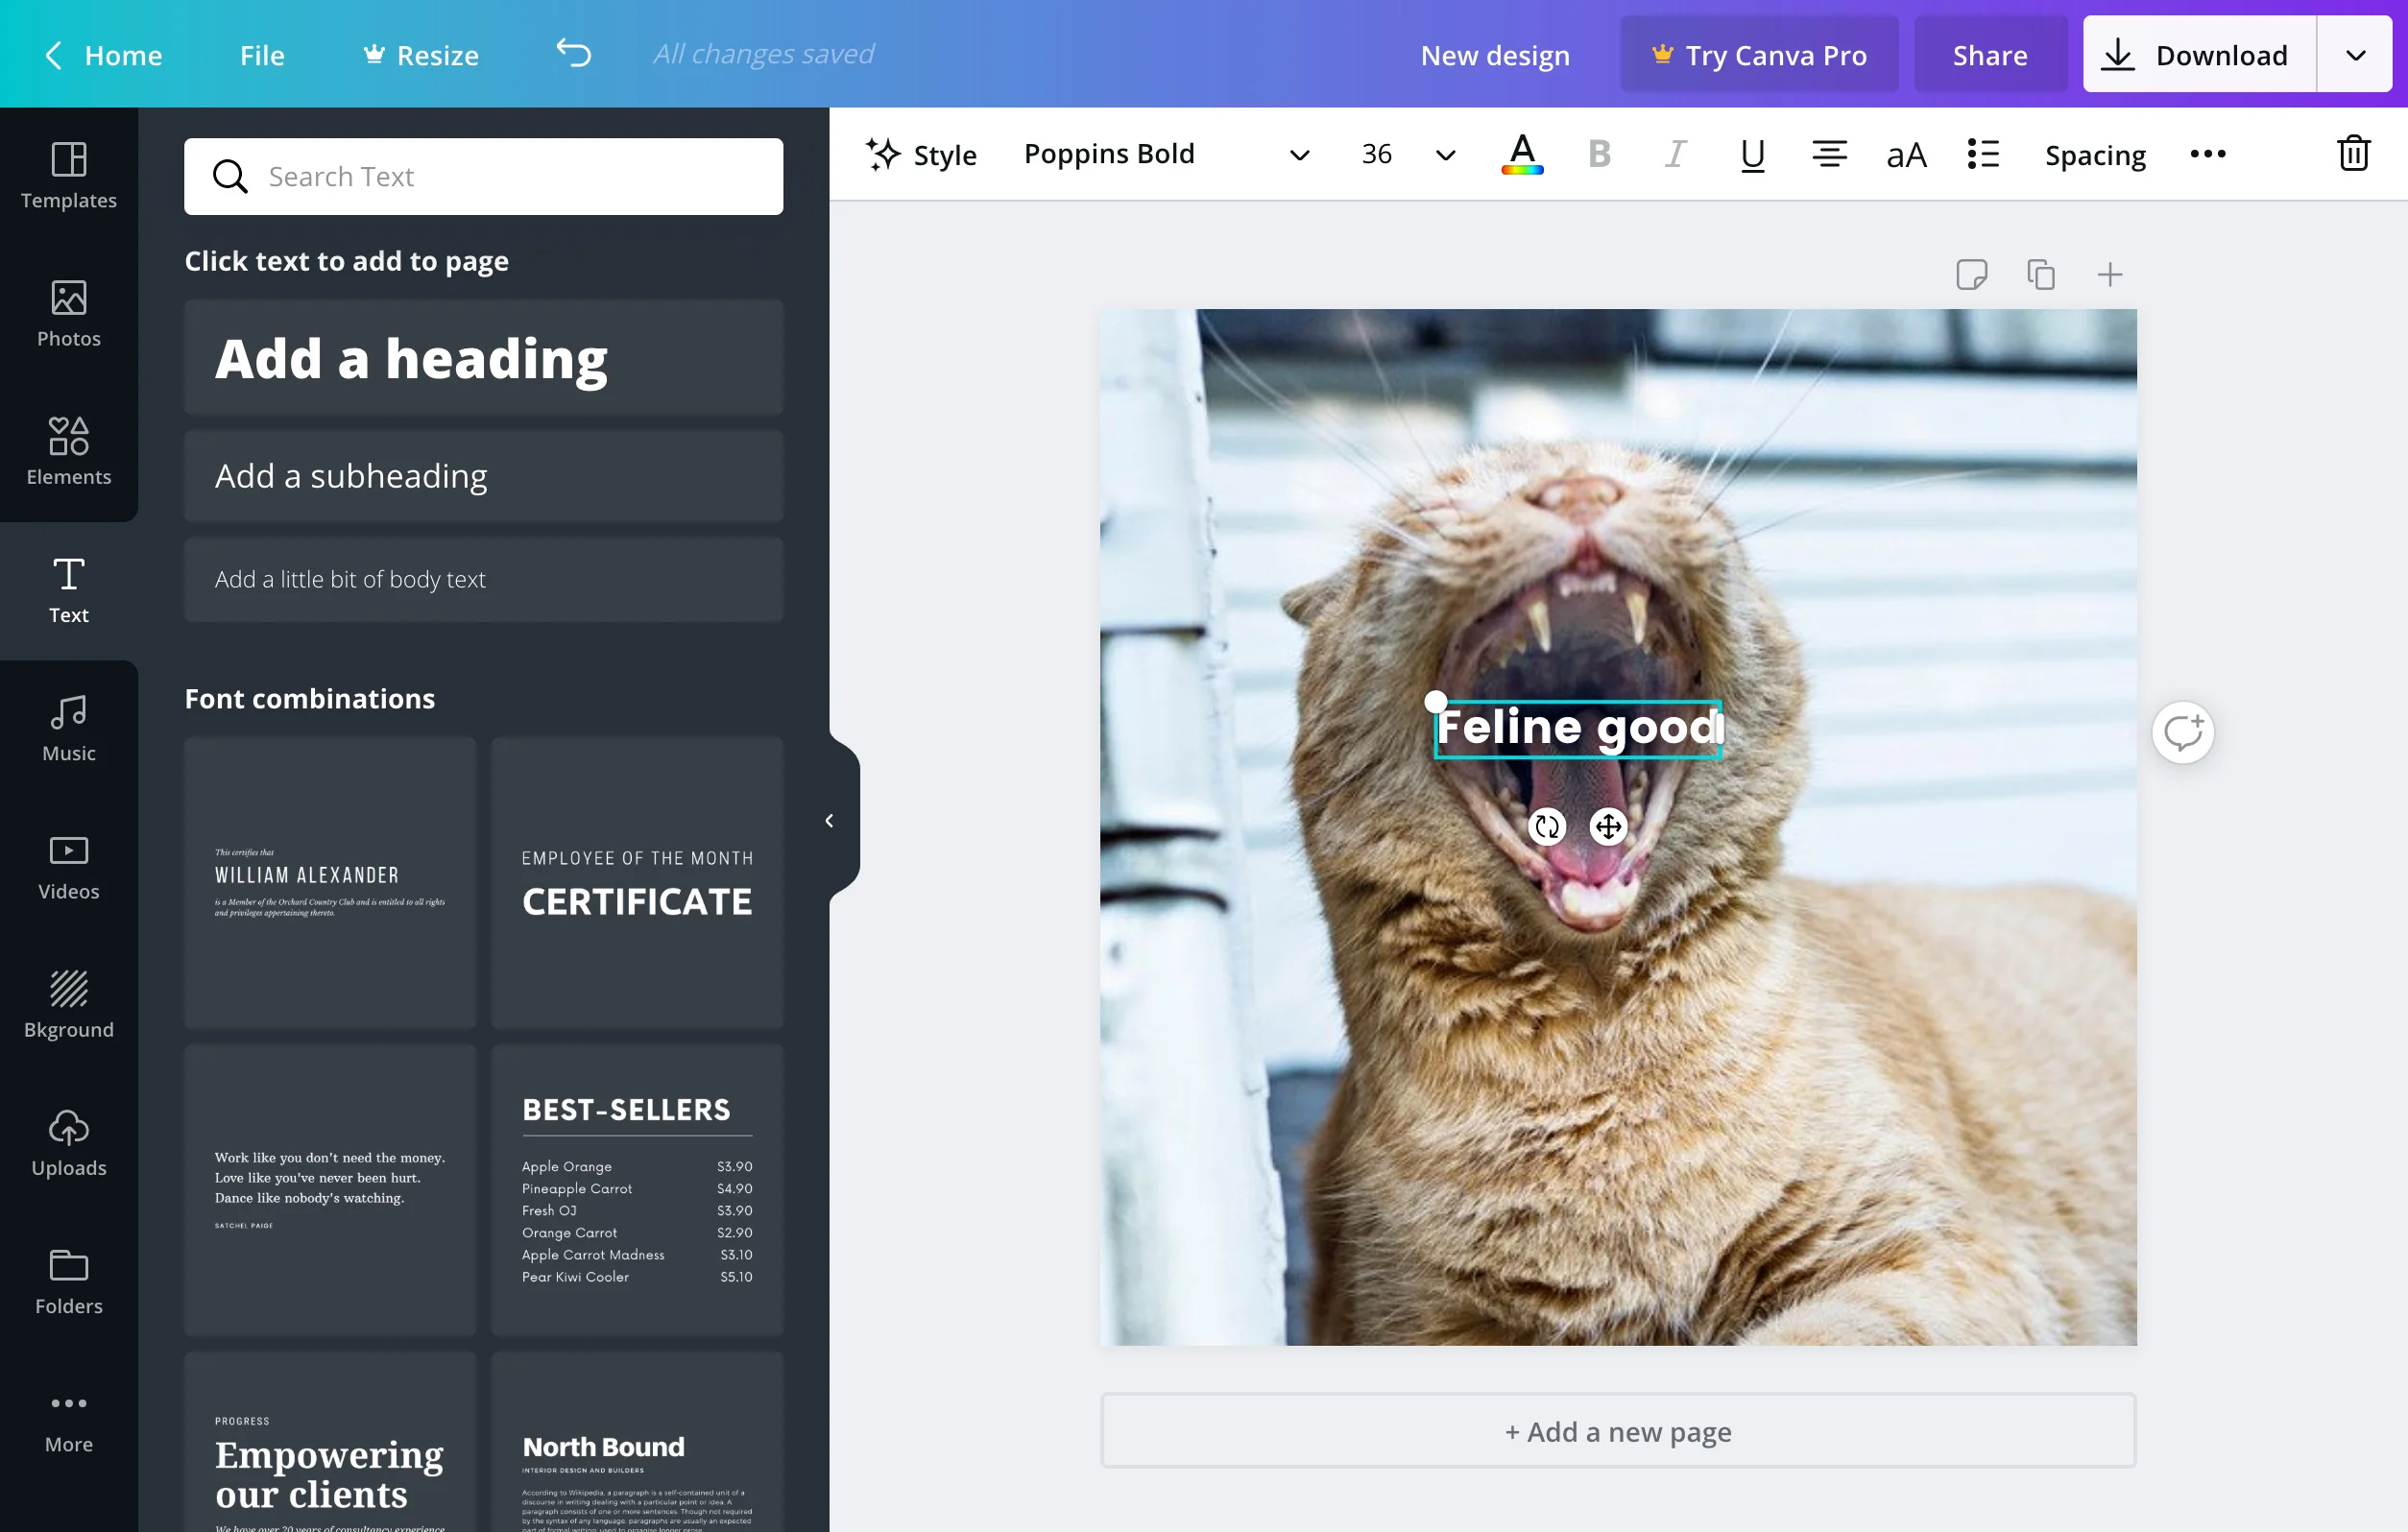Click the Uploads panel icon
Viewport: 2408px width, 1532px height.
[68, 1142]
